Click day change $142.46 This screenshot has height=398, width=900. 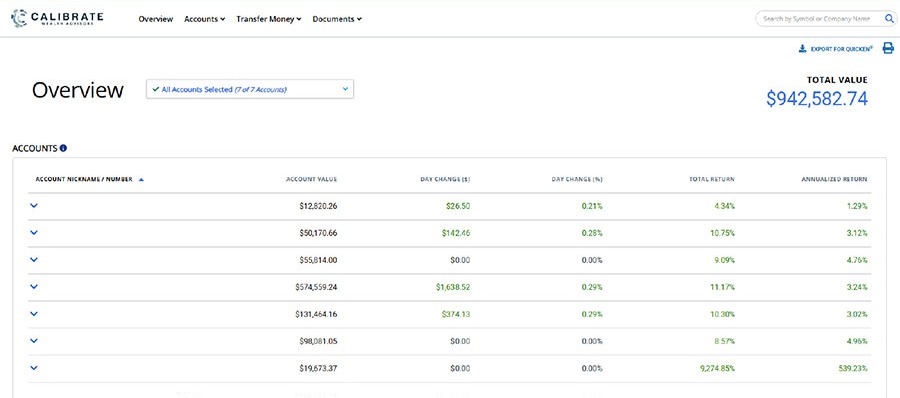pyautogui.click(x=456, y=233)
